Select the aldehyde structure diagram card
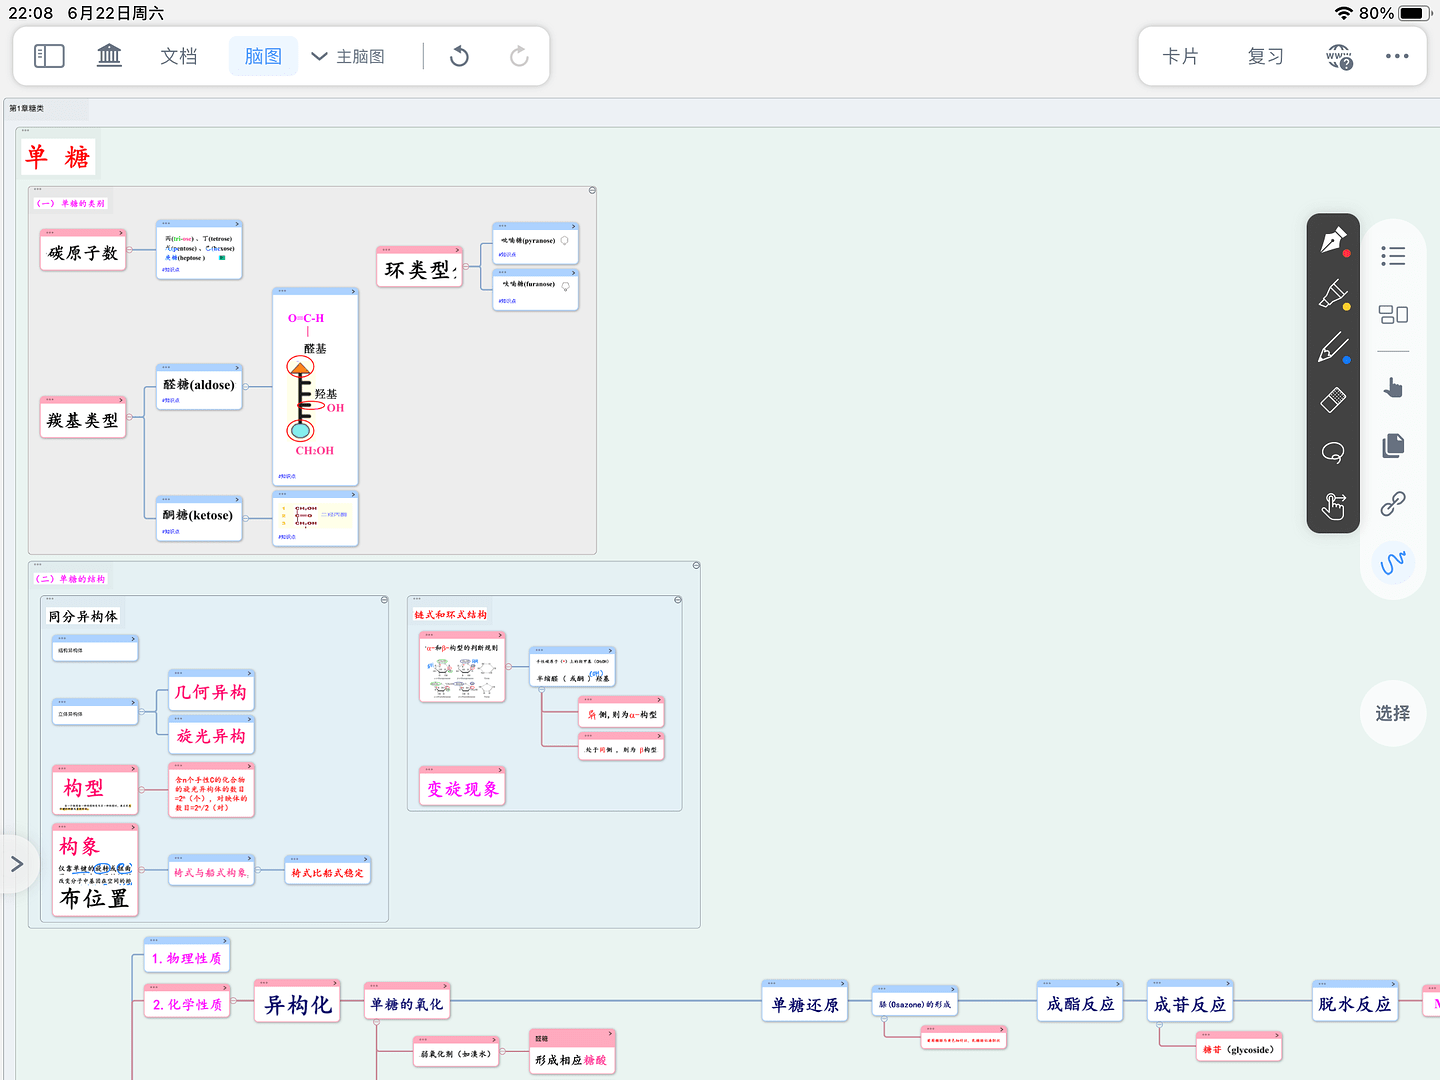The width and height of the screenshot is (1440, 1080). click(x=315, y=387)
